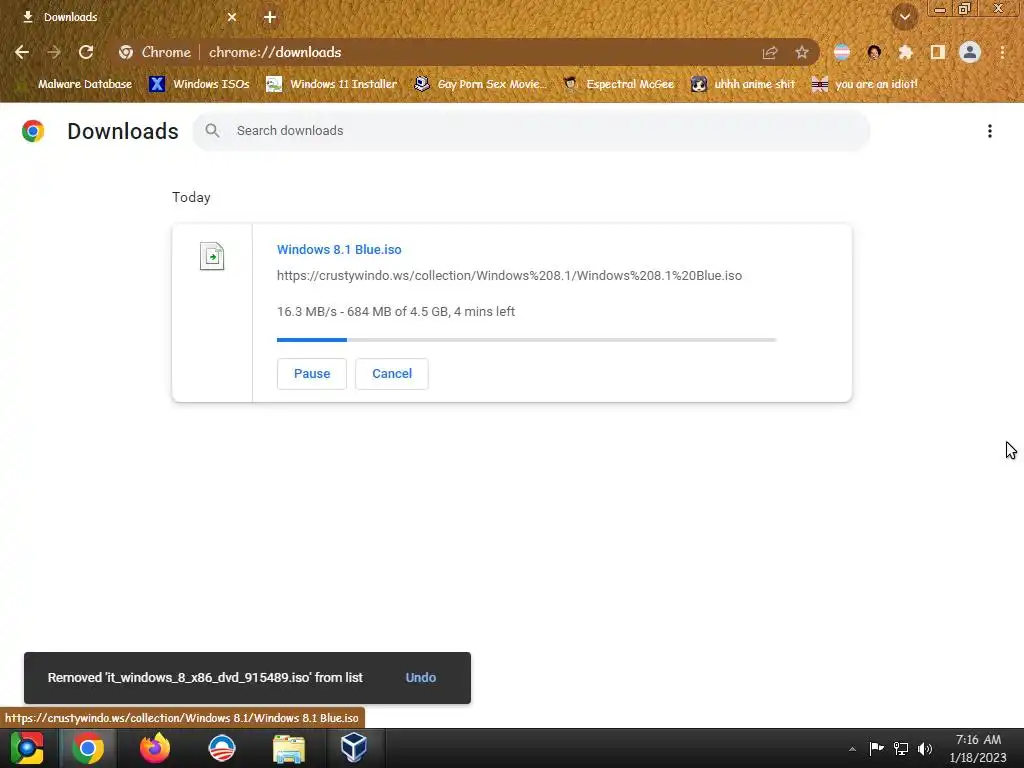Open 'you are an idiot!' bookmark
1024x768 pixels.
tap(864, 84)
